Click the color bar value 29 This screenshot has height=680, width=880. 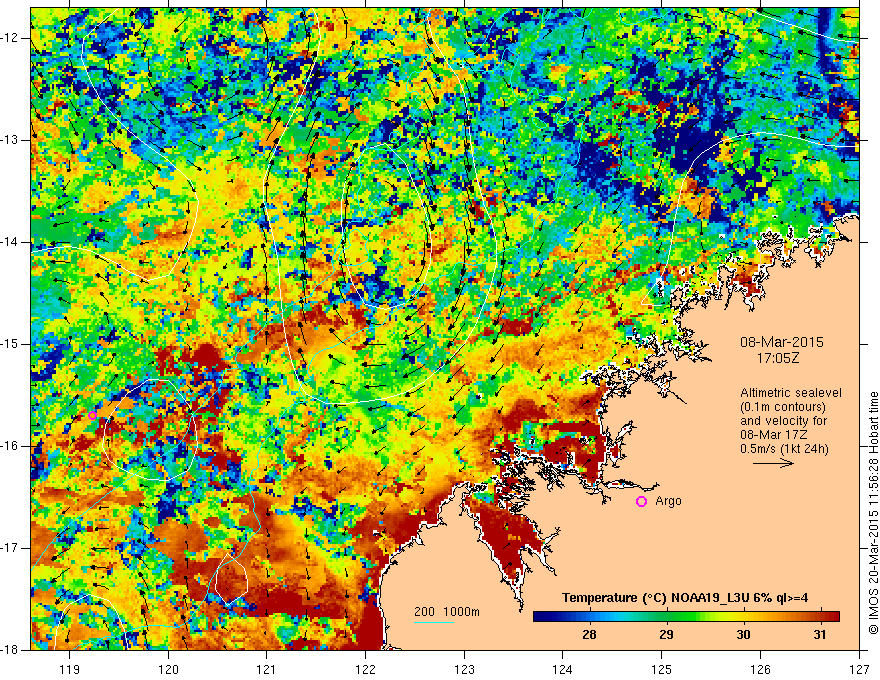[666, 635]
